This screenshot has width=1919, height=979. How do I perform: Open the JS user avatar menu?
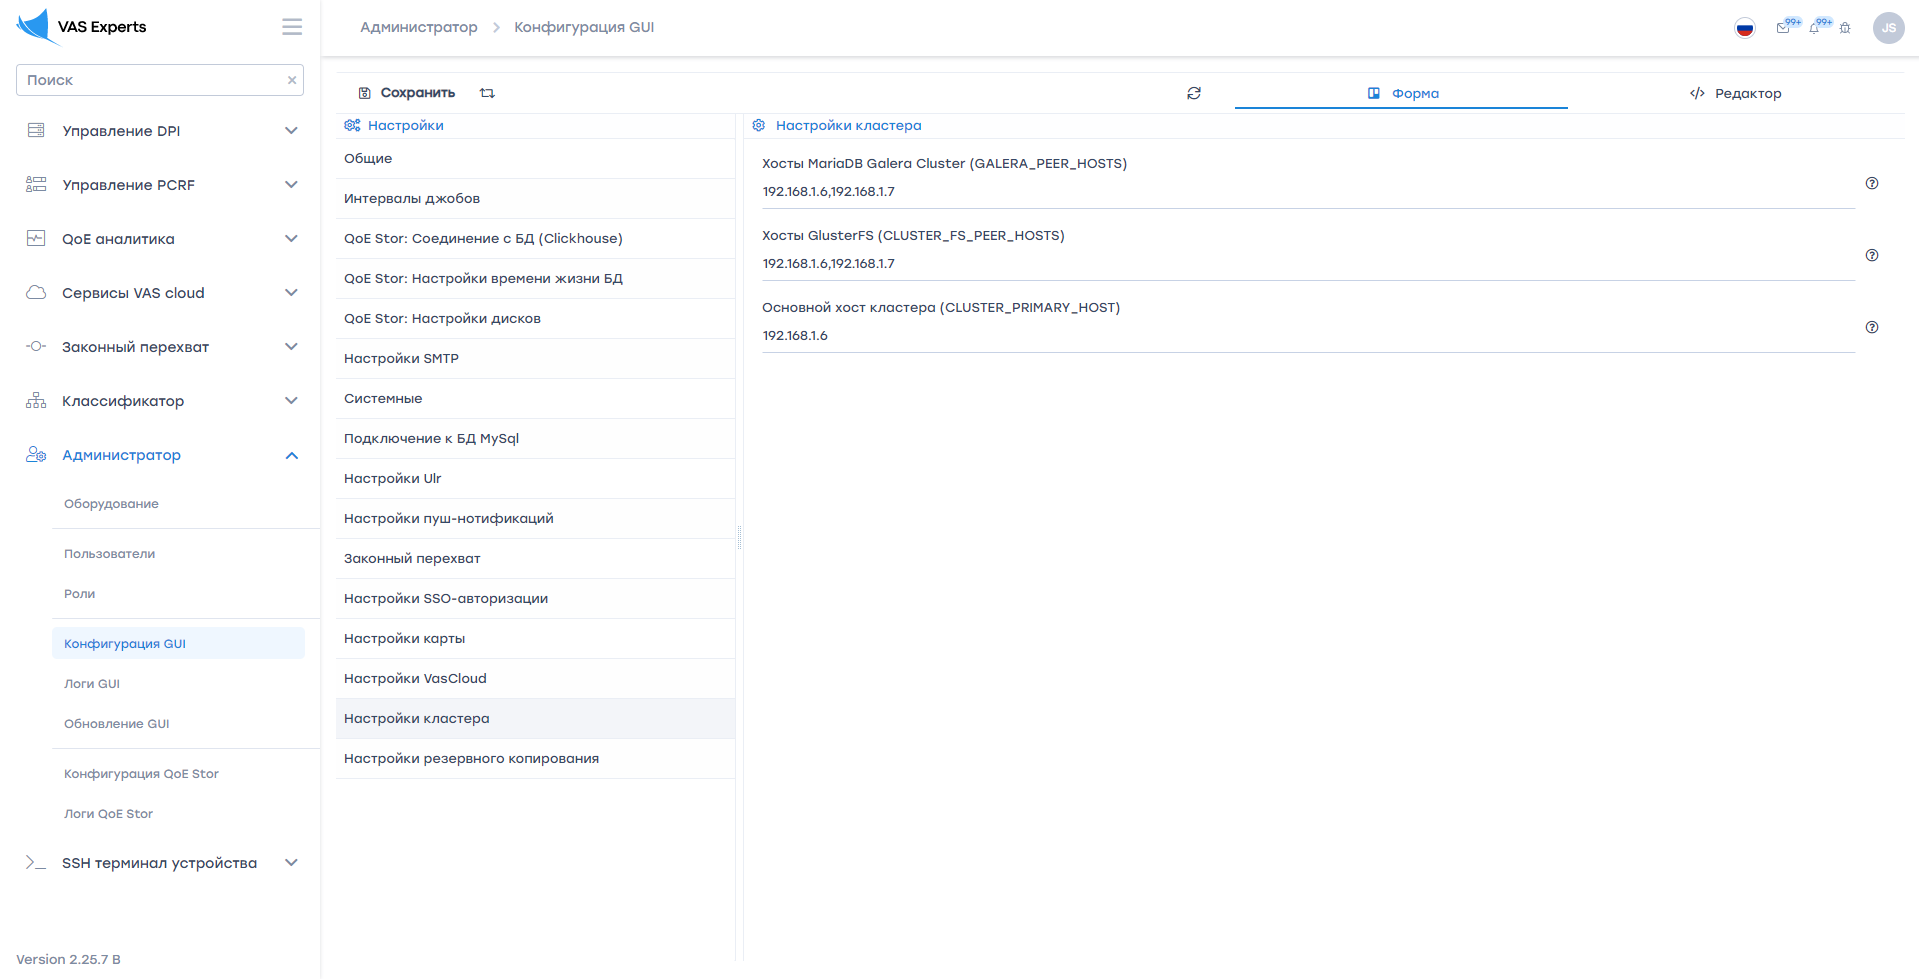pyautogui.click(x=1888, y=28)
